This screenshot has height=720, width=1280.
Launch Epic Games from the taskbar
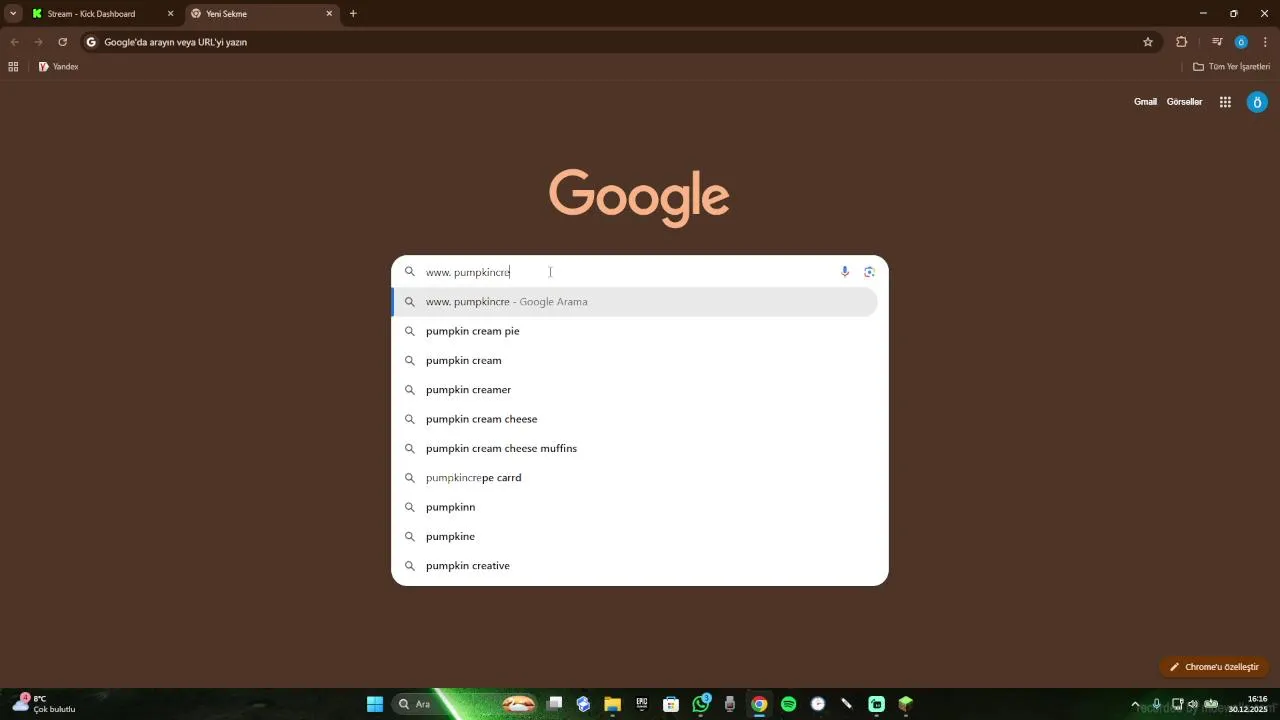tap(642, 704)
